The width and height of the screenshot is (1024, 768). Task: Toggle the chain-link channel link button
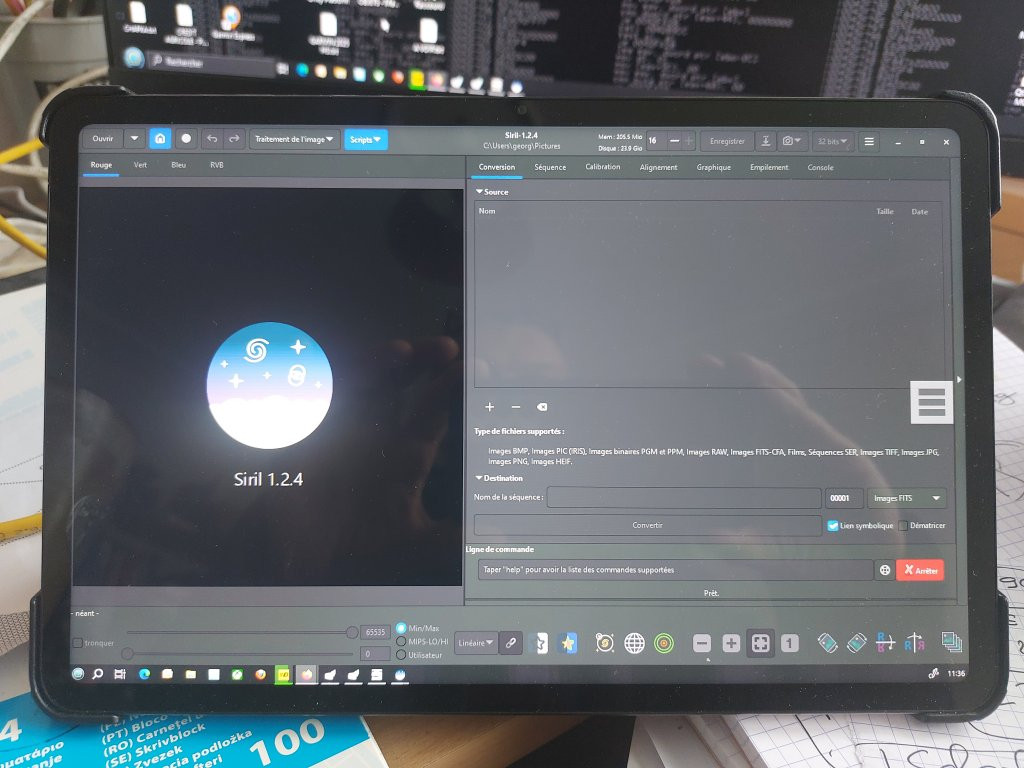tap(511, 643)
